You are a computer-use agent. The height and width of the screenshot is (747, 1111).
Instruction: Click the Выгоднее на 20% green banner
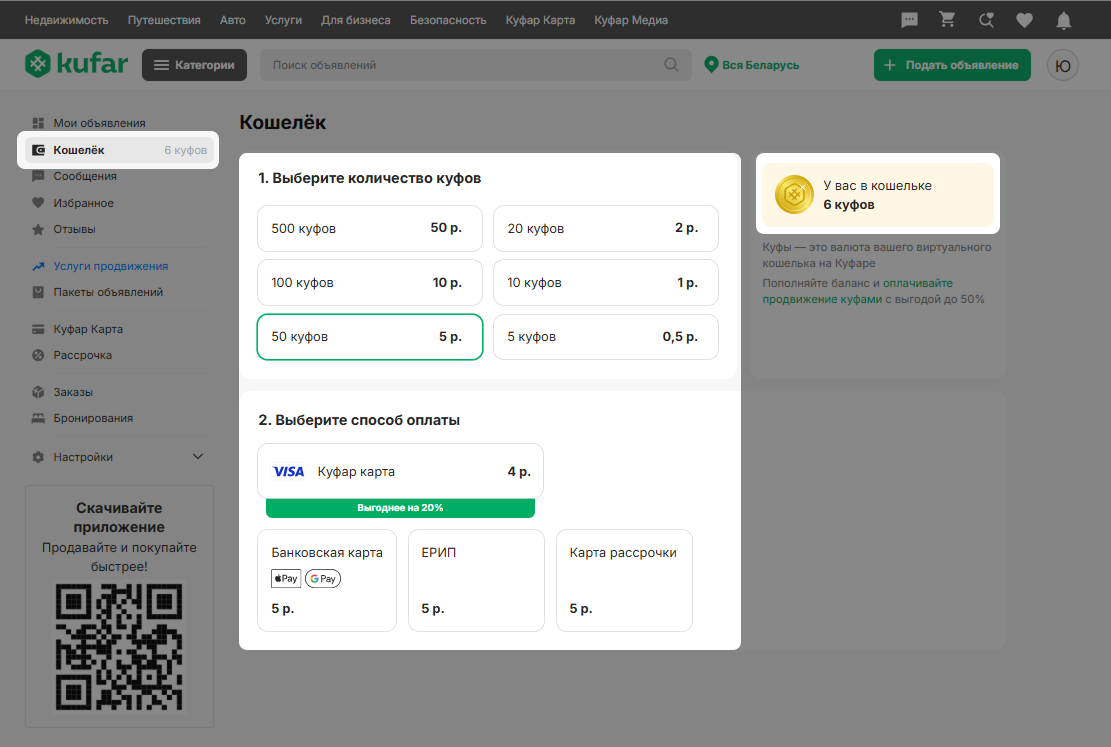point(400,507)
